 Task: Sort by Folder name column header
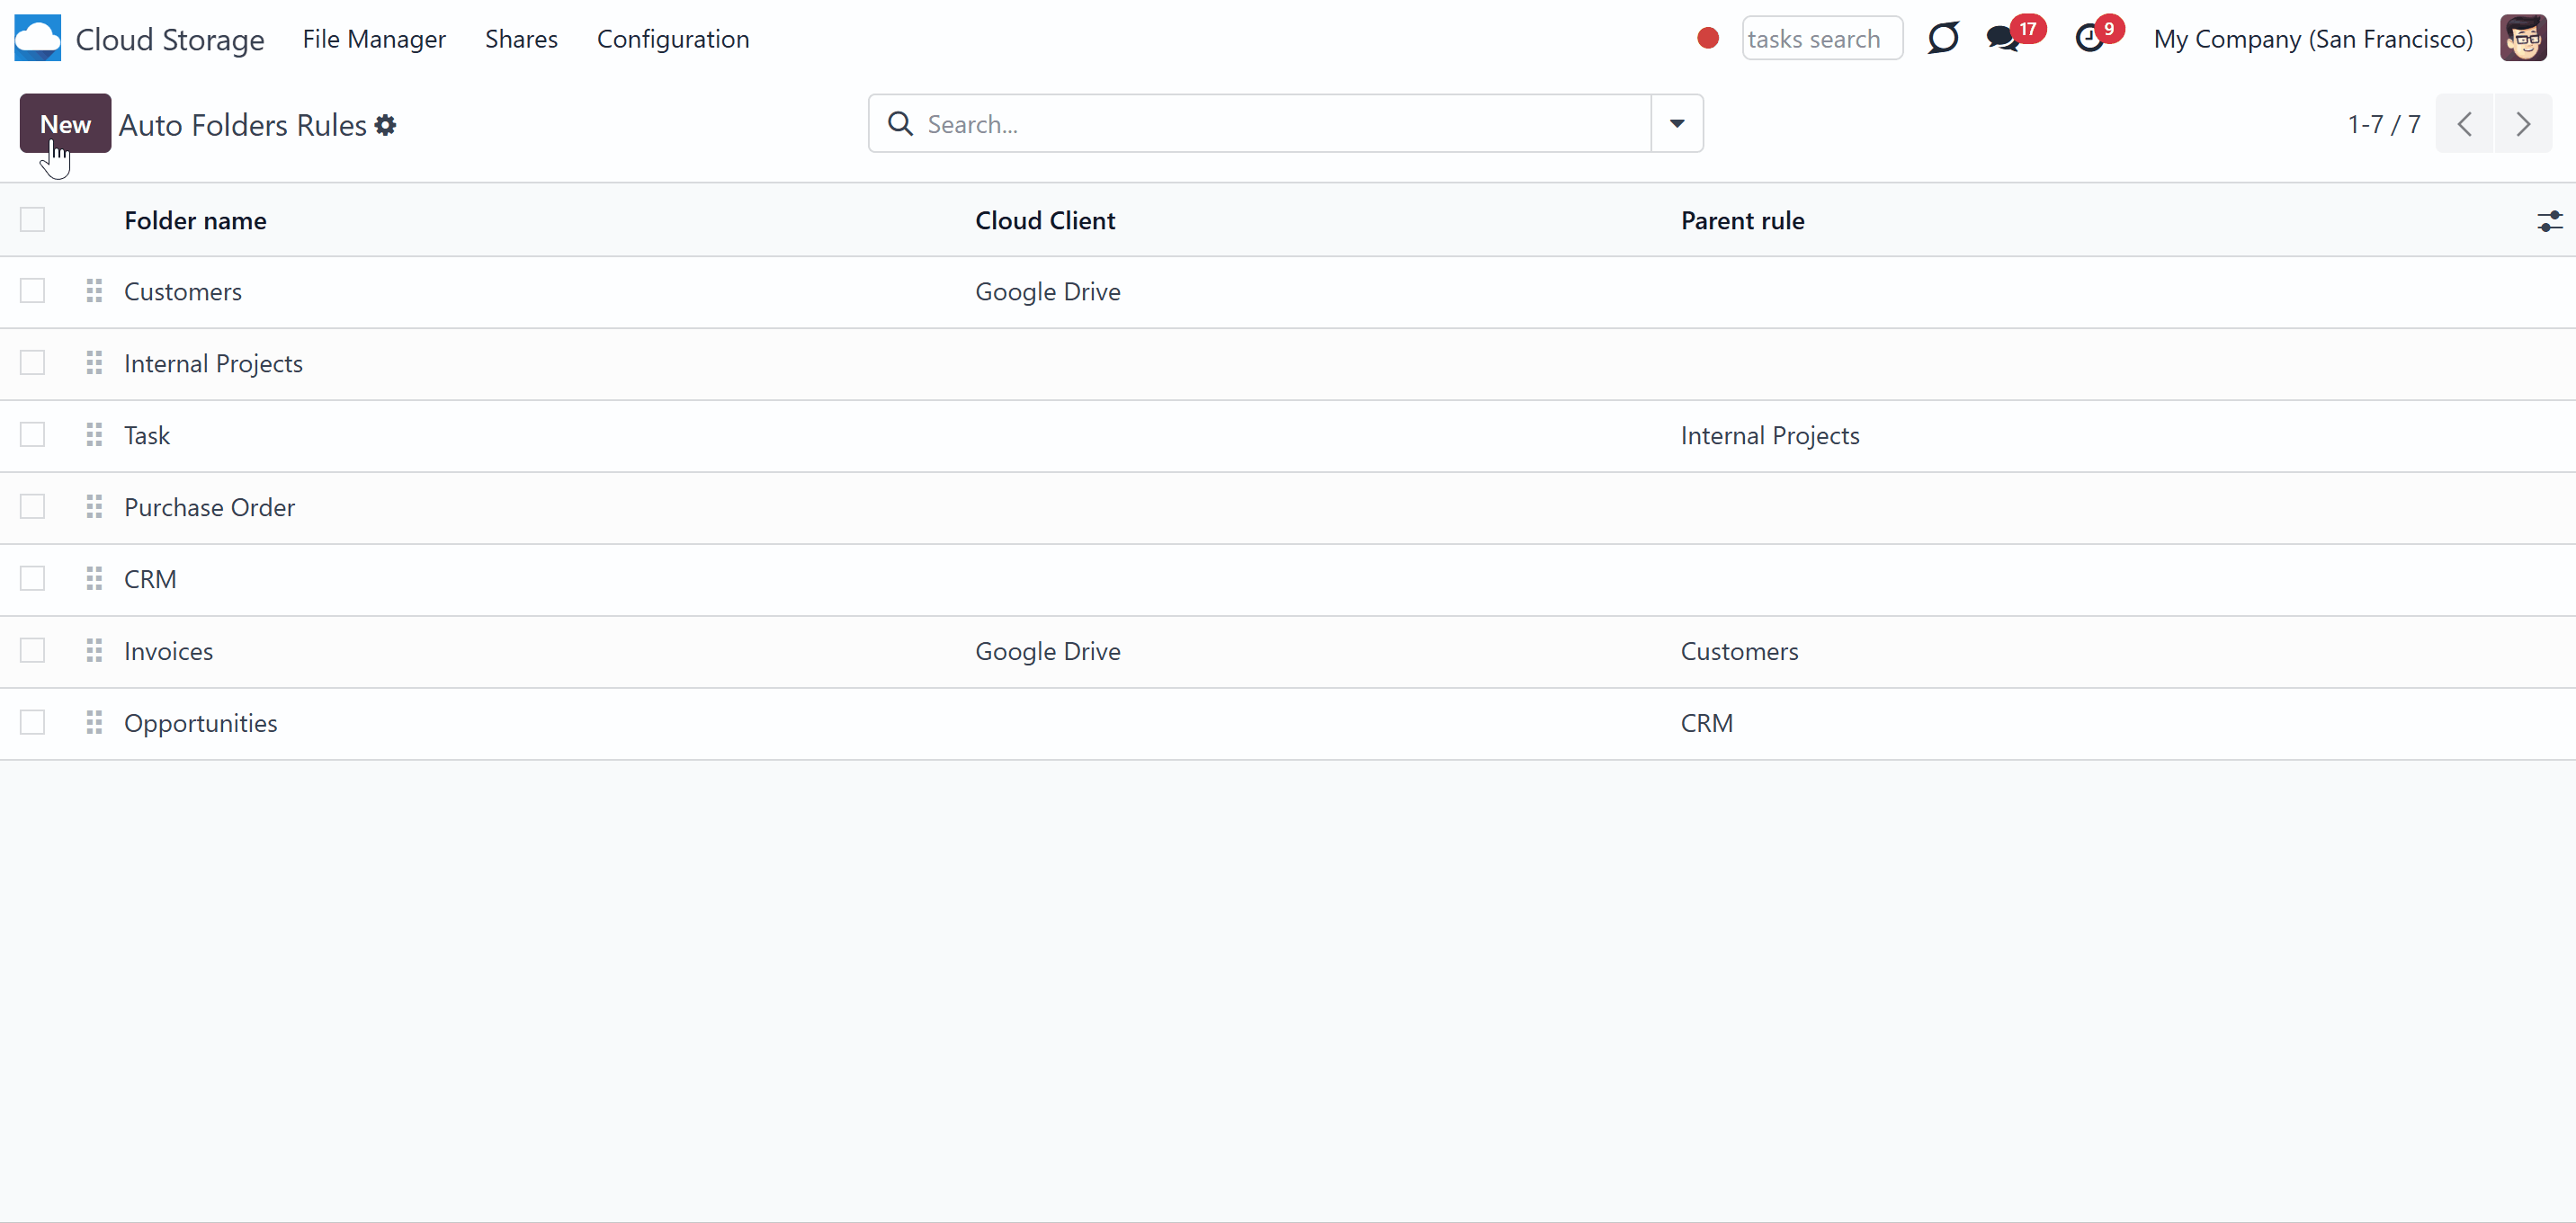pyautogui.click(x=195, y=221)
